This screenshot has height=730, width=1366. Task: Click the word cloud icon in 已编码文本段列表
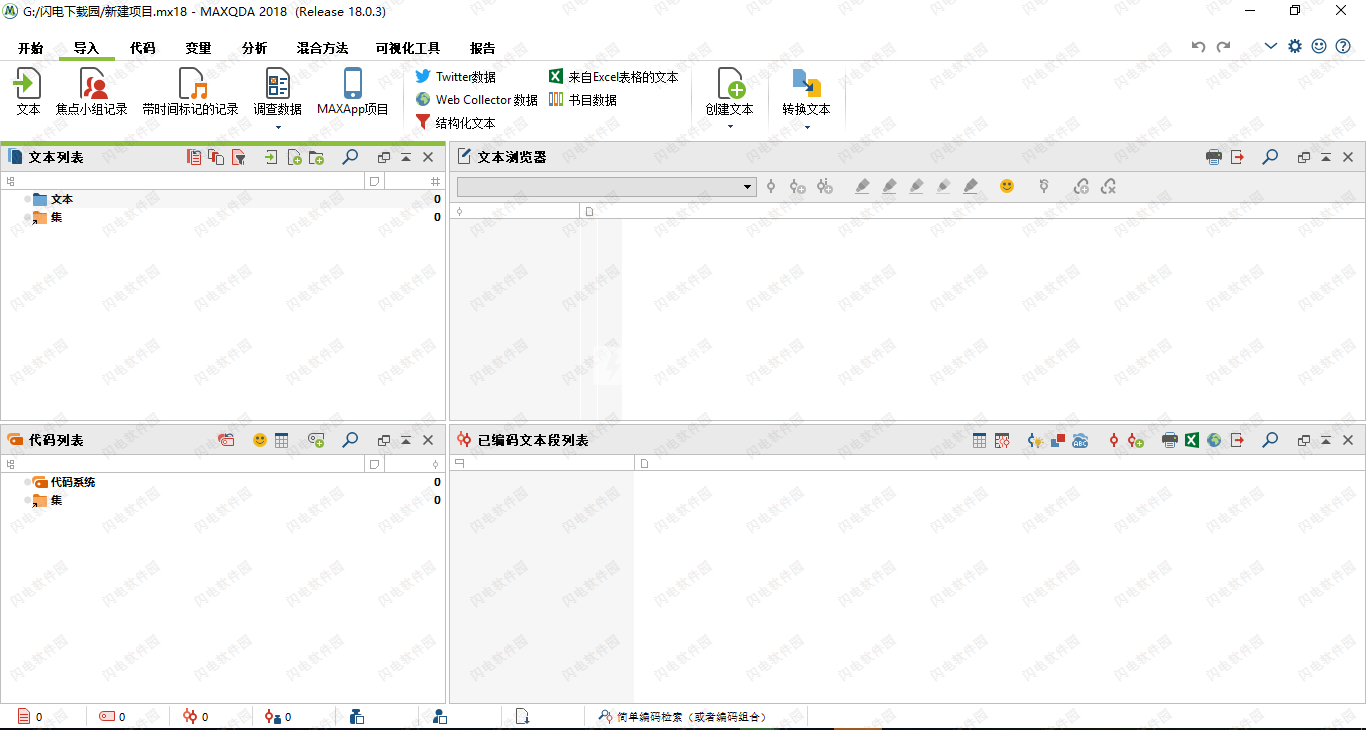tap(1080, 440)
